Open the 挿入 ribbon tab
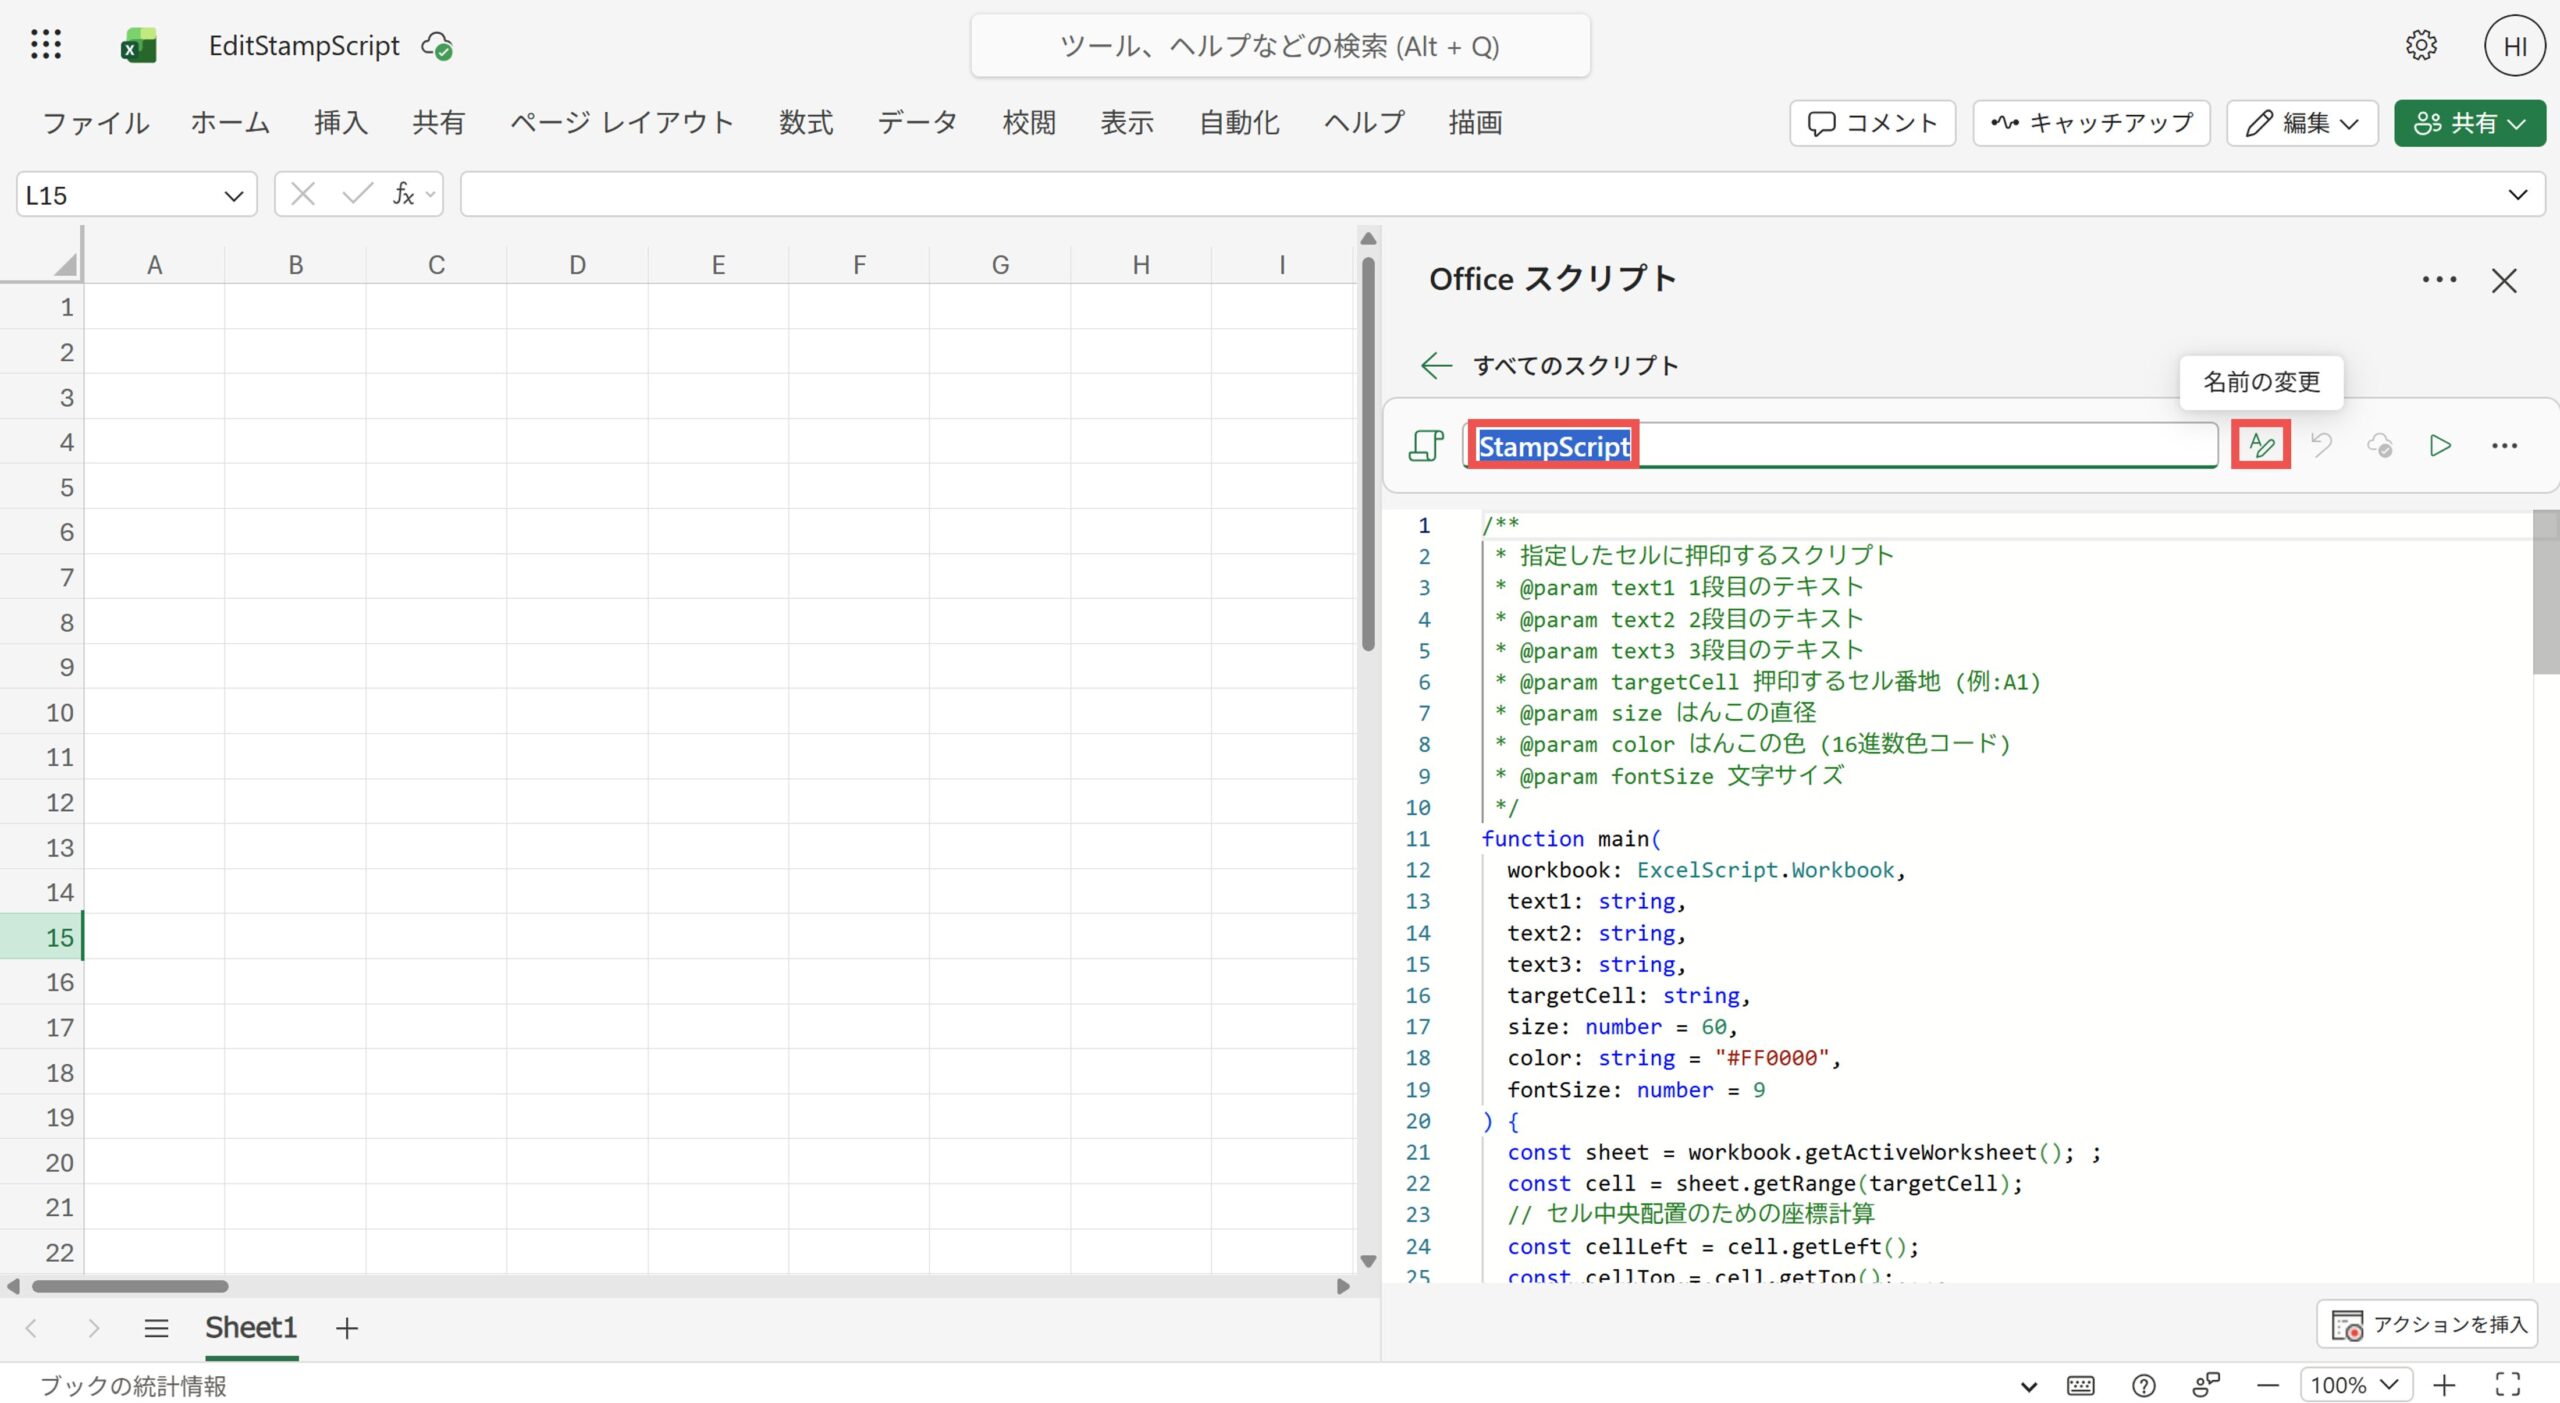Viewport: 2560px width, 1403px height. pos(340,123)
